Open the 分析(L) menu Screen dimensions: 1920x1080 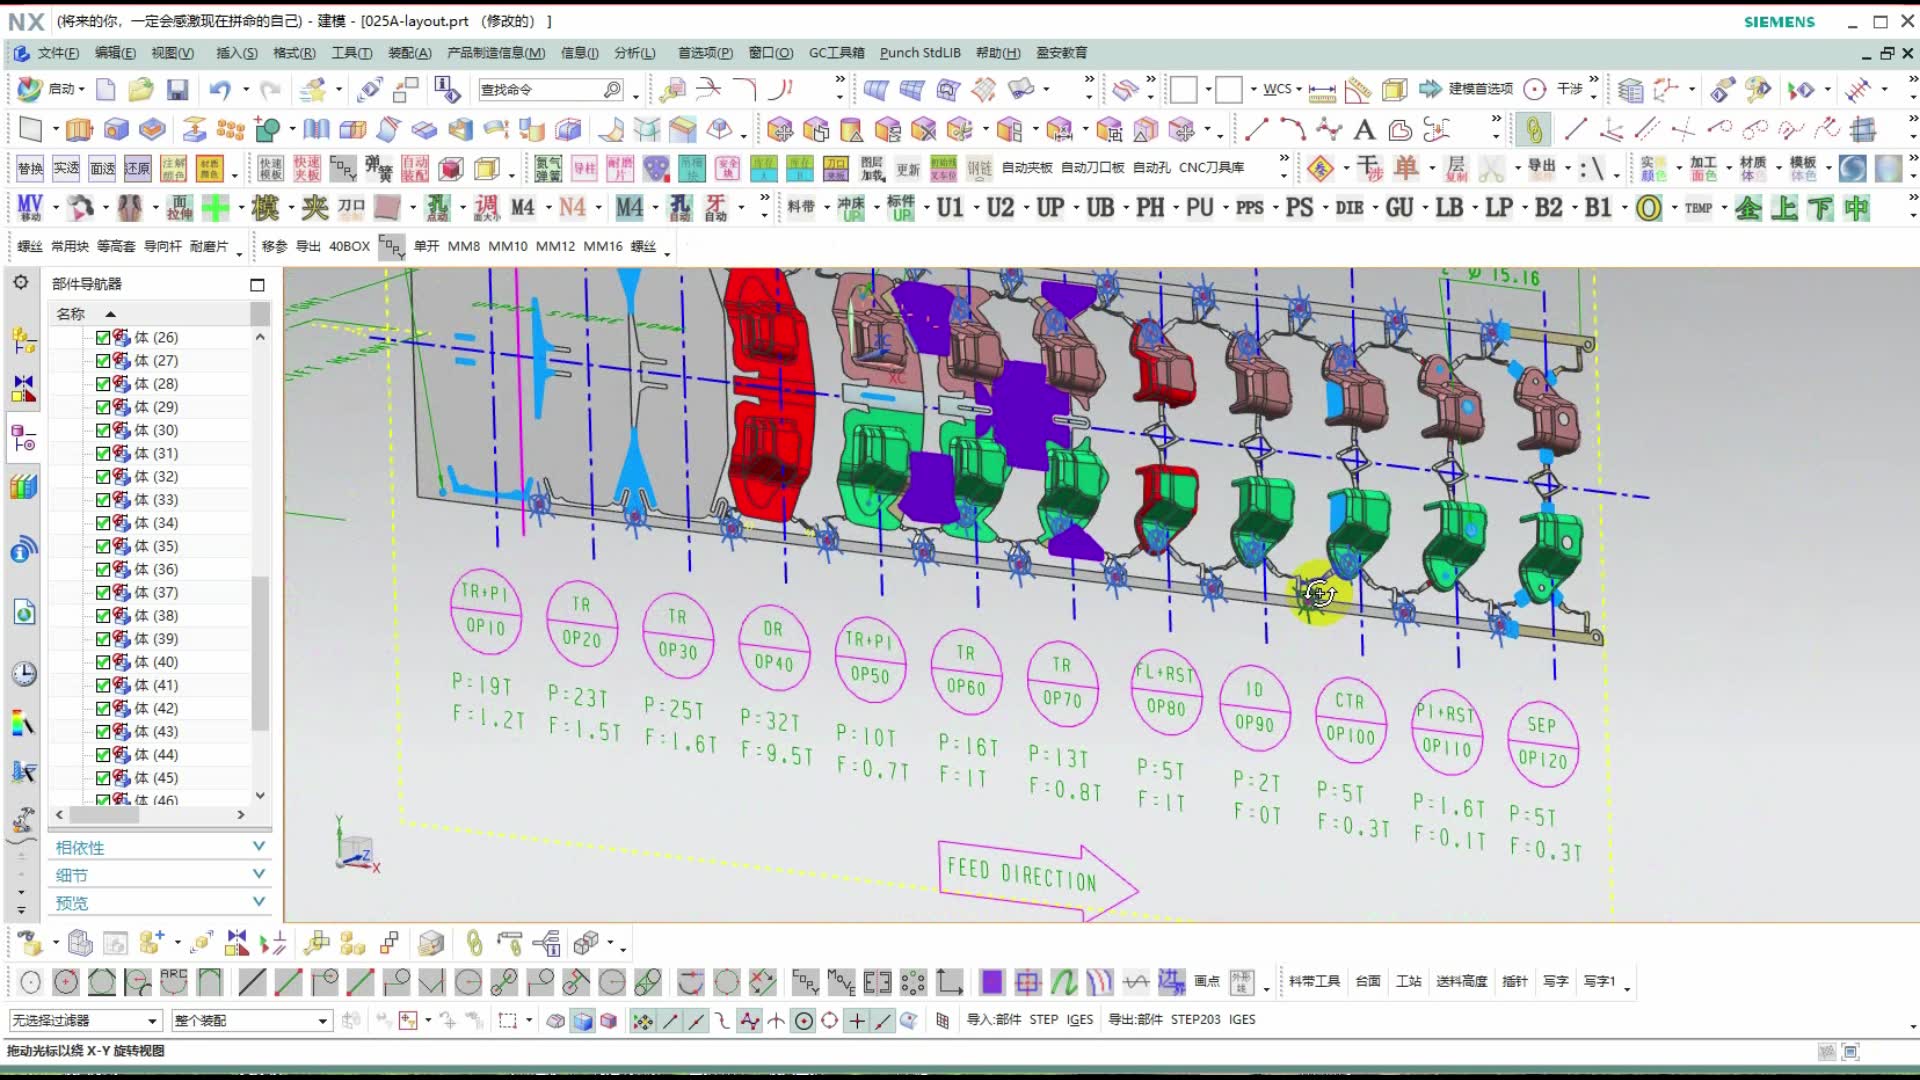pyautogui.click(x=635, y=53)
